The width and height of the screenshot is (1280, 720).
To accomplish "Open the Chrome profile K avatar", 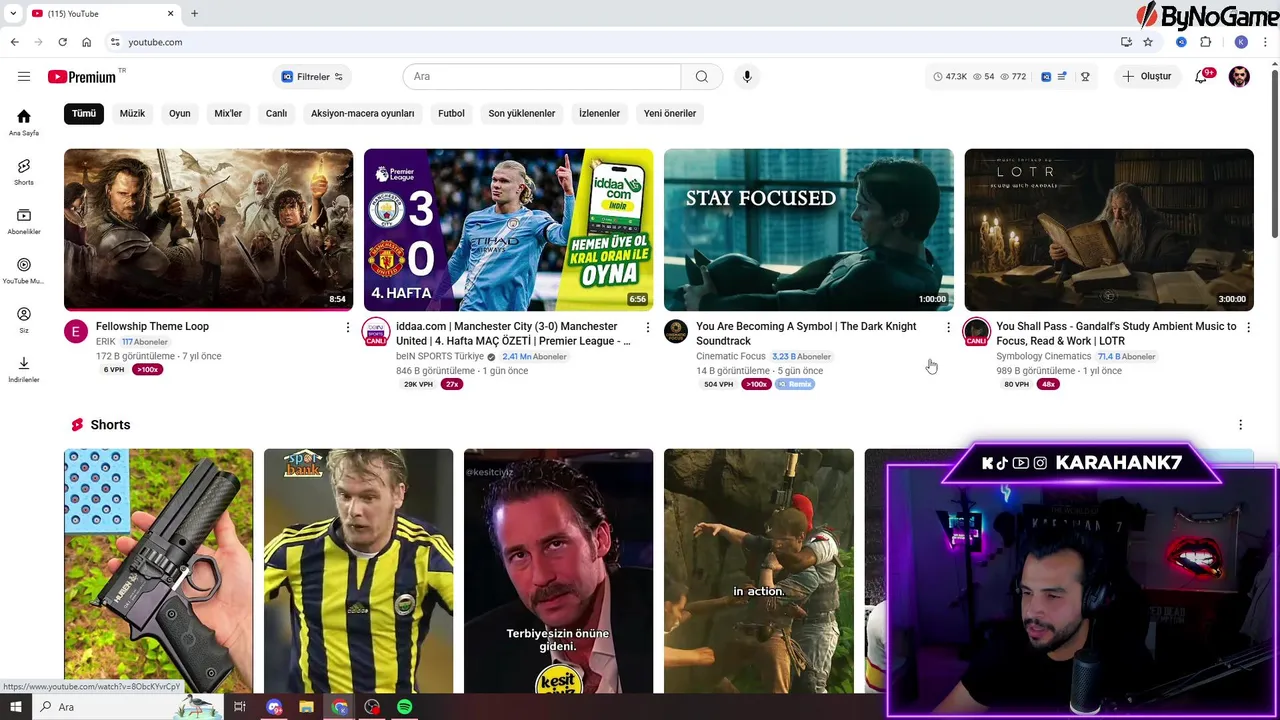I will (x=1241, y=42).
